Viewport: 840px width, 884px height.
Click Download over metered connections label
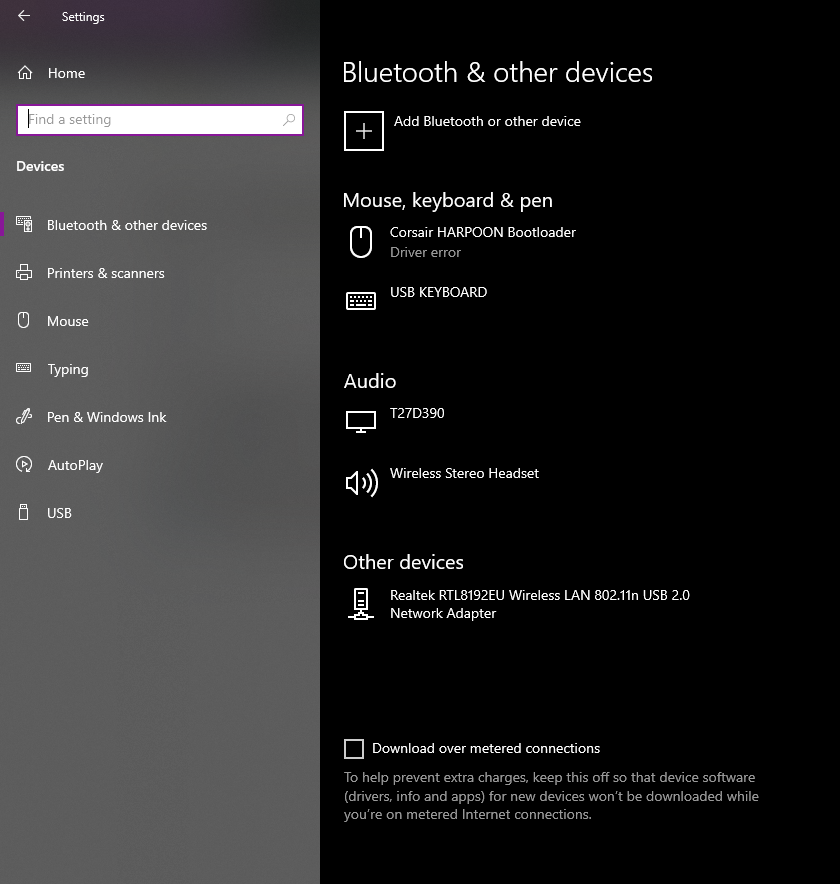coord(486,748)
